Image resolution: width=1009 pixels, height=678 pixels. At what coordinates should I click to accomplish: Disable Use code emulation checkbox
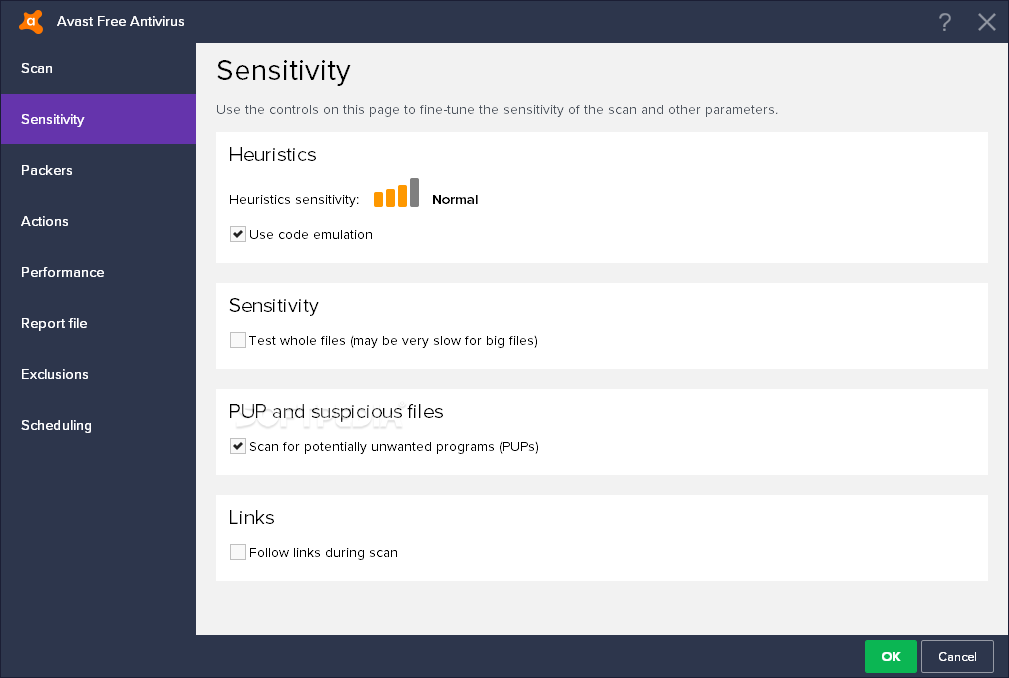click(237, 234)
